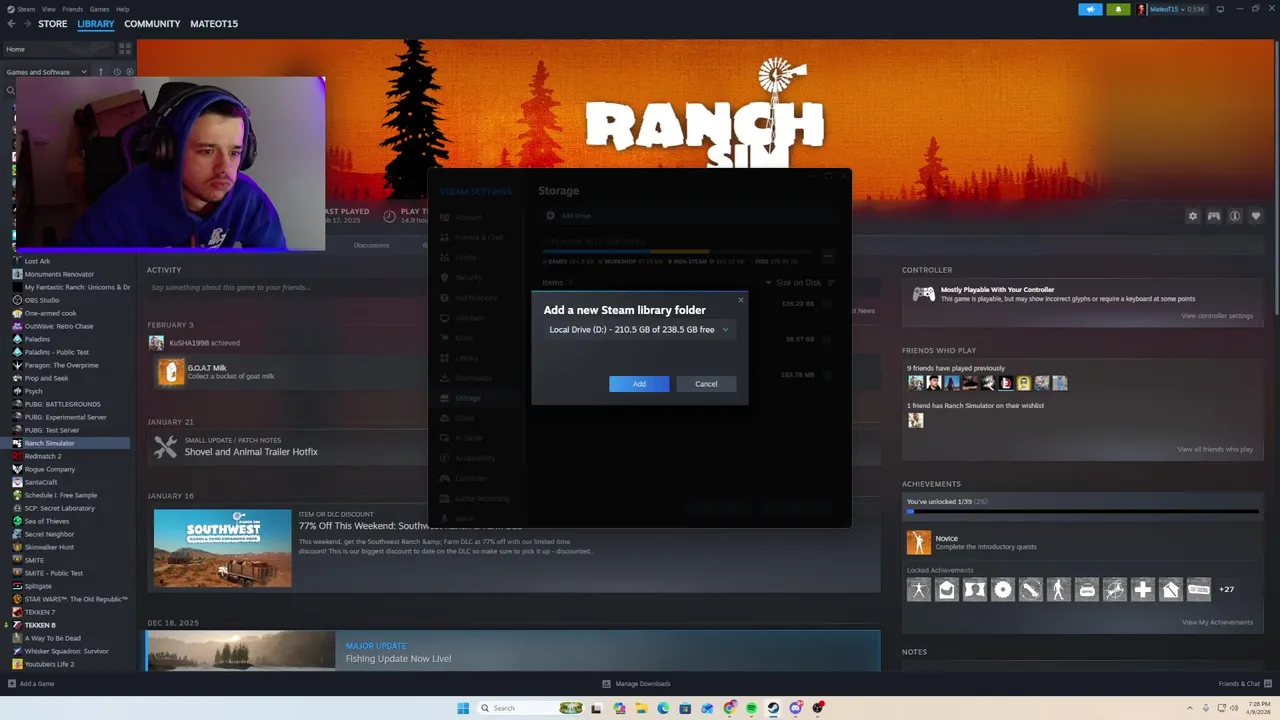Toggle the library grid view icon
1280x720 pixels.
[125, 48]
